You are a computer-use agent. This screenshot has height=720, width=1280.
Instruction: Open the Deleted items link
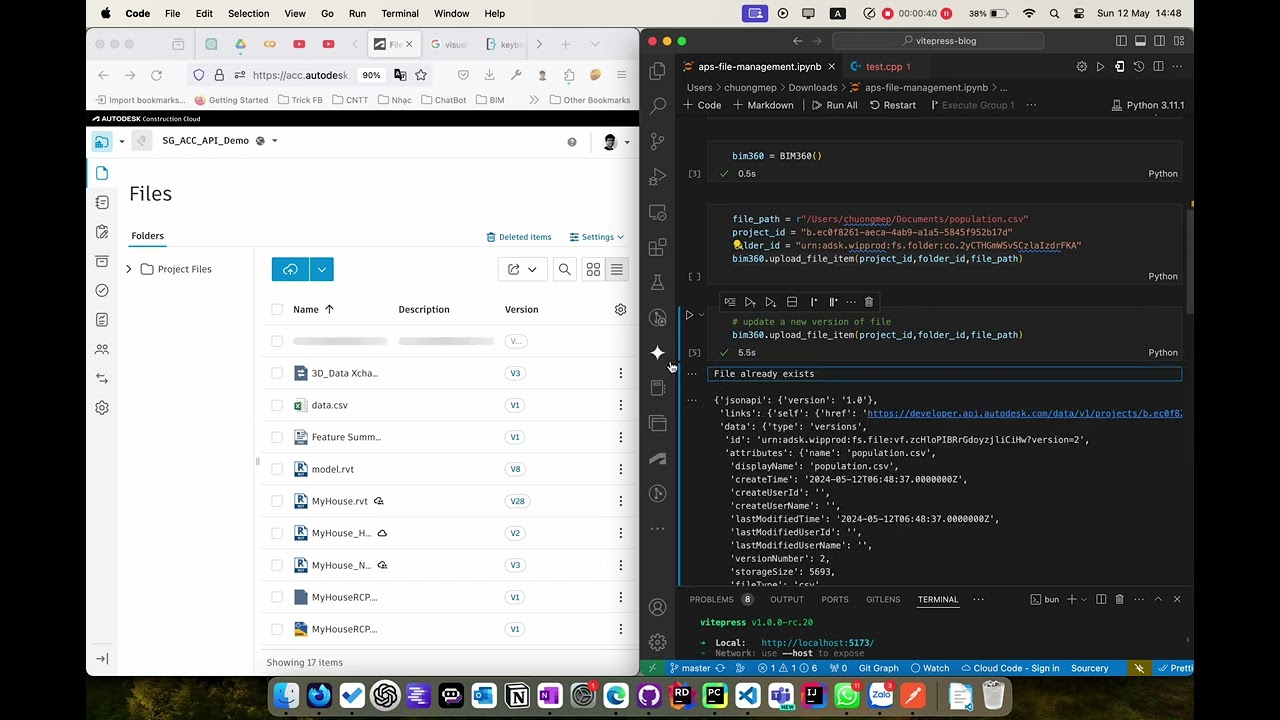click(x=519, y=237)
